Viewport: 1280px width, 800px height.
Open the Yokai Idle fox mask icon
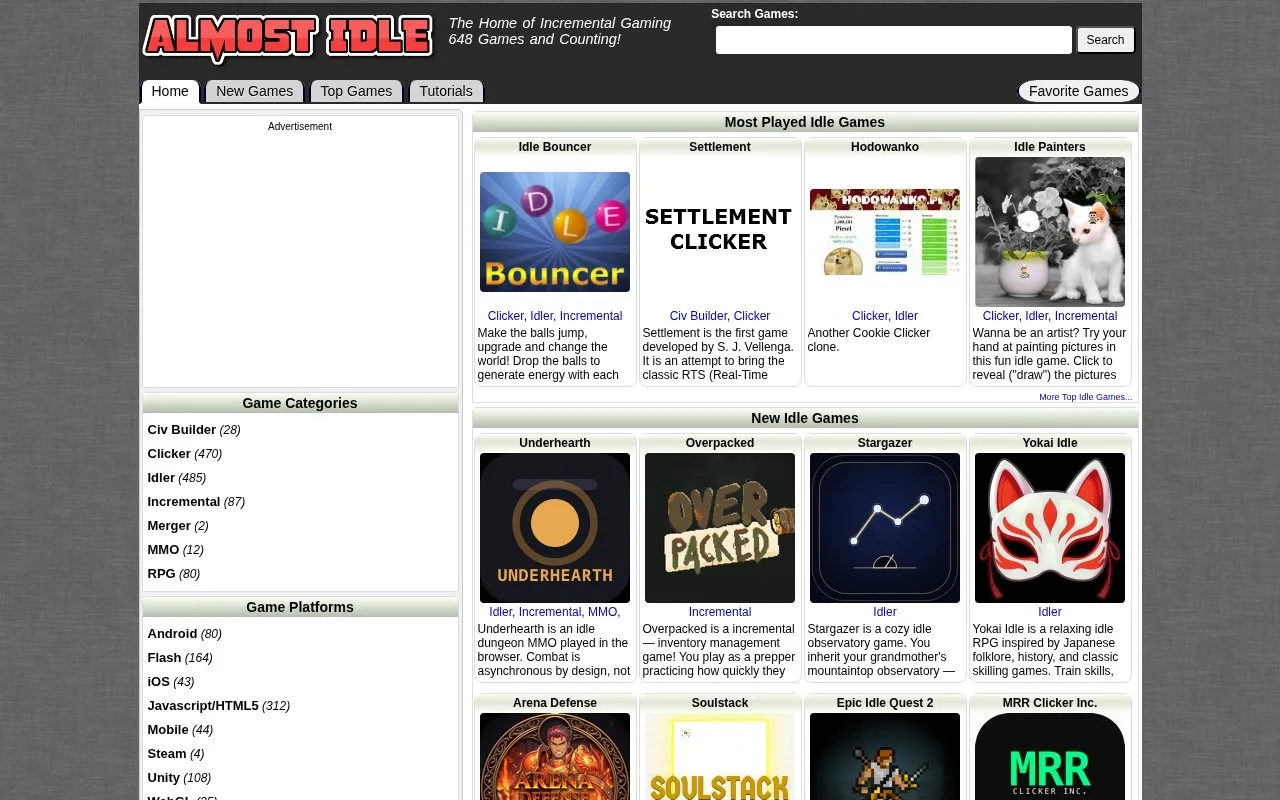1050,528
